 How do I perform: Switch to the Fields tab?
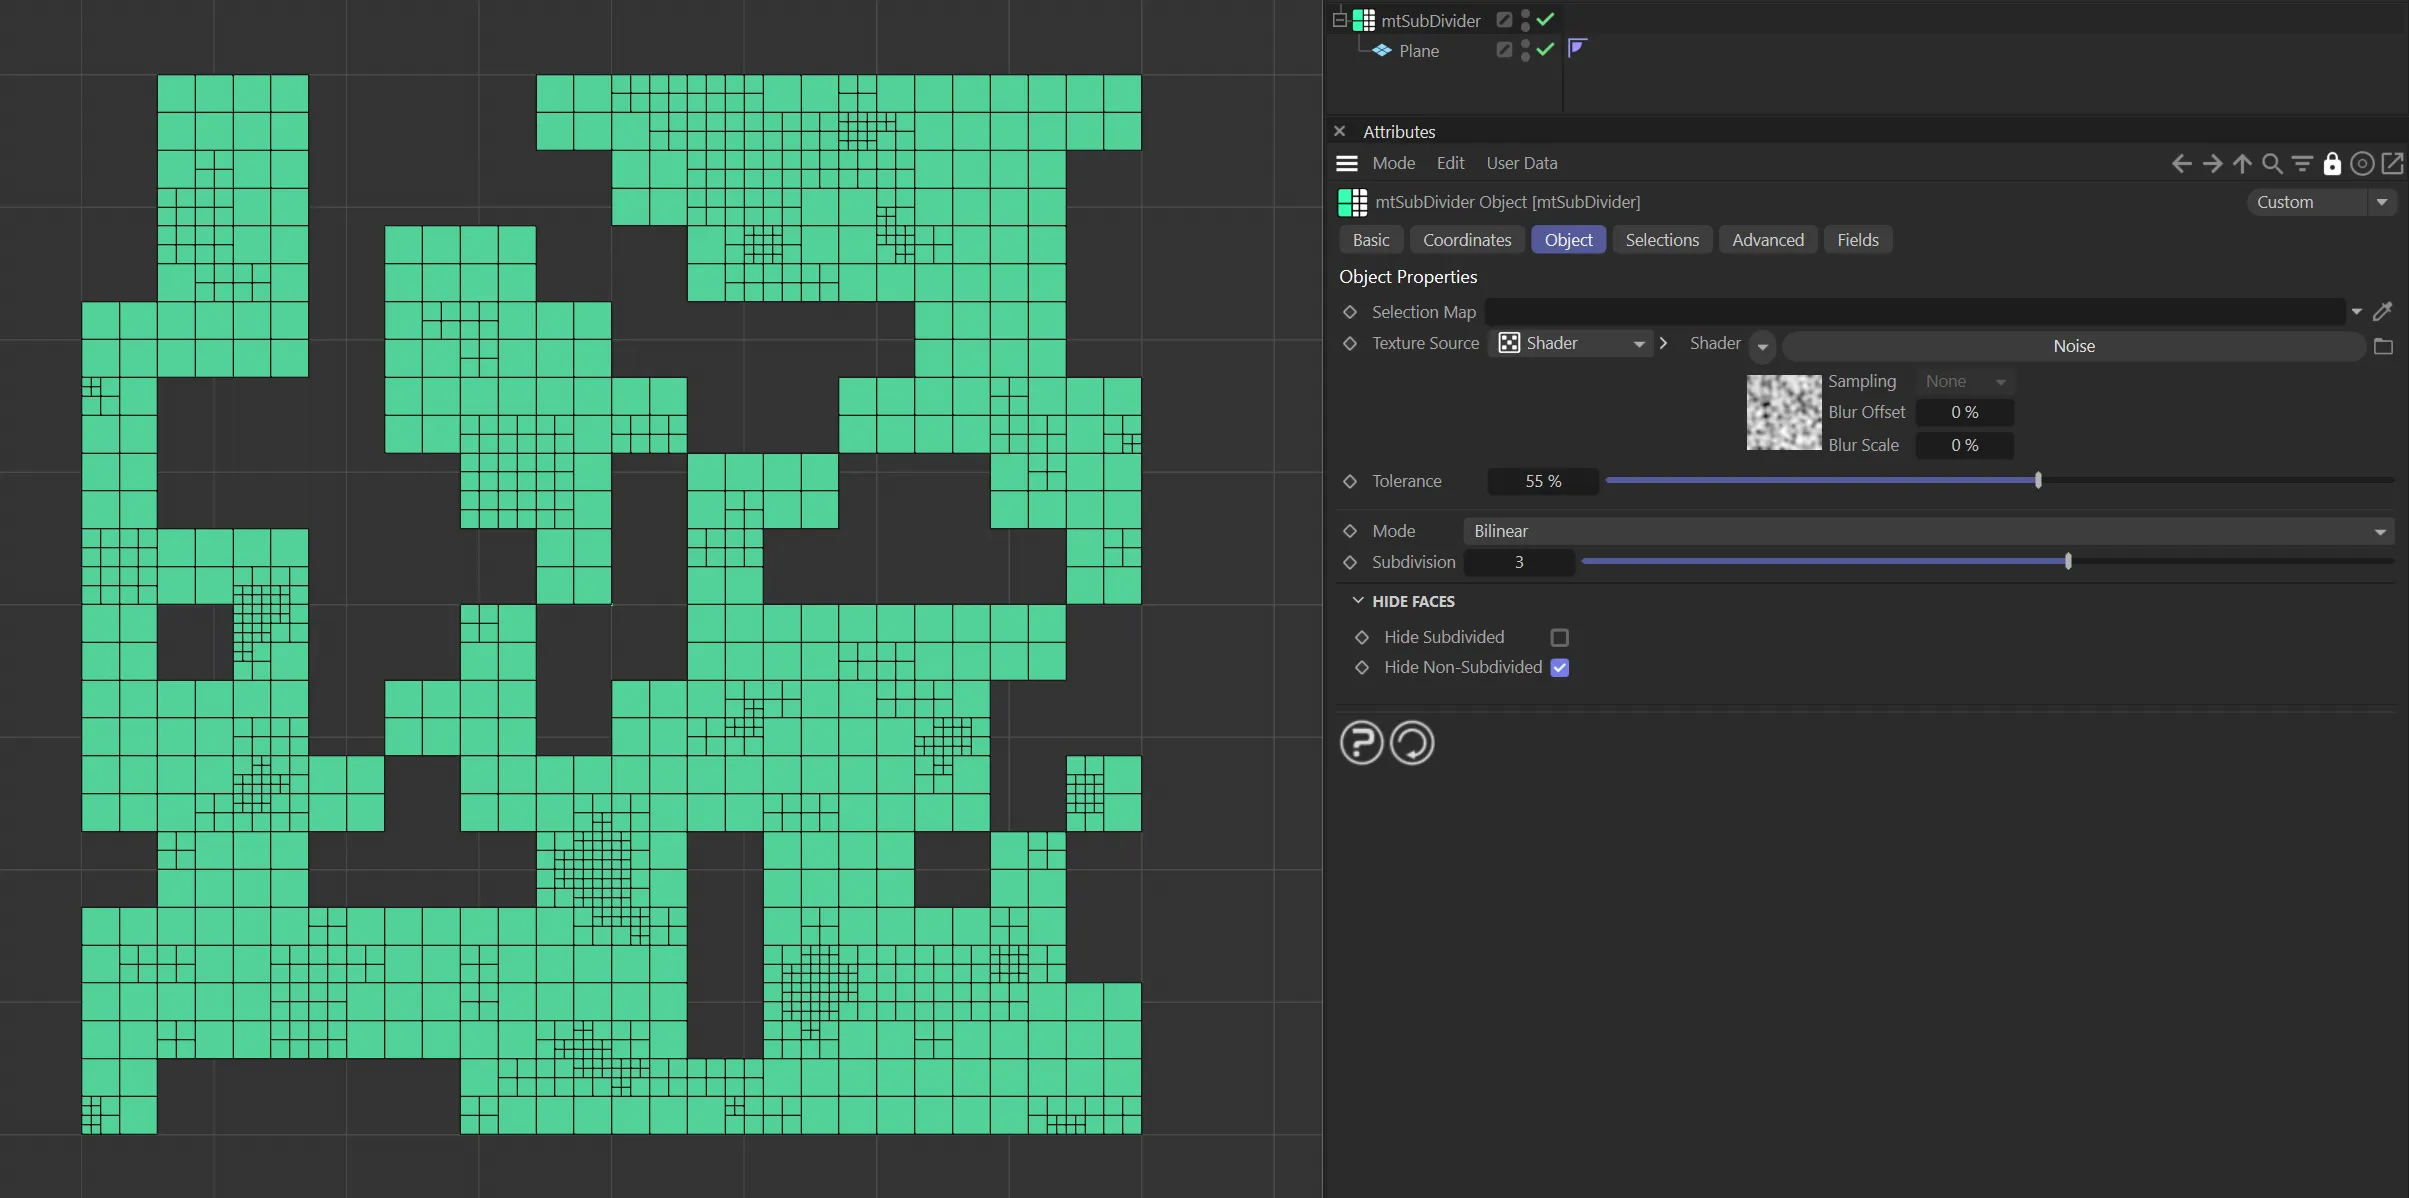tap(1857, 240)
